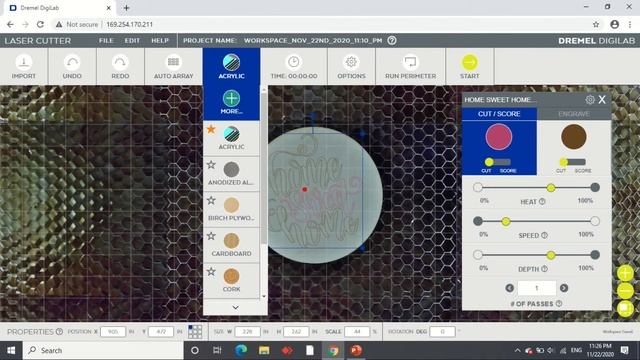This screenshot has width=640, height=360.
Task: Open the # of Passes help icon
Action: pos(559,303)
